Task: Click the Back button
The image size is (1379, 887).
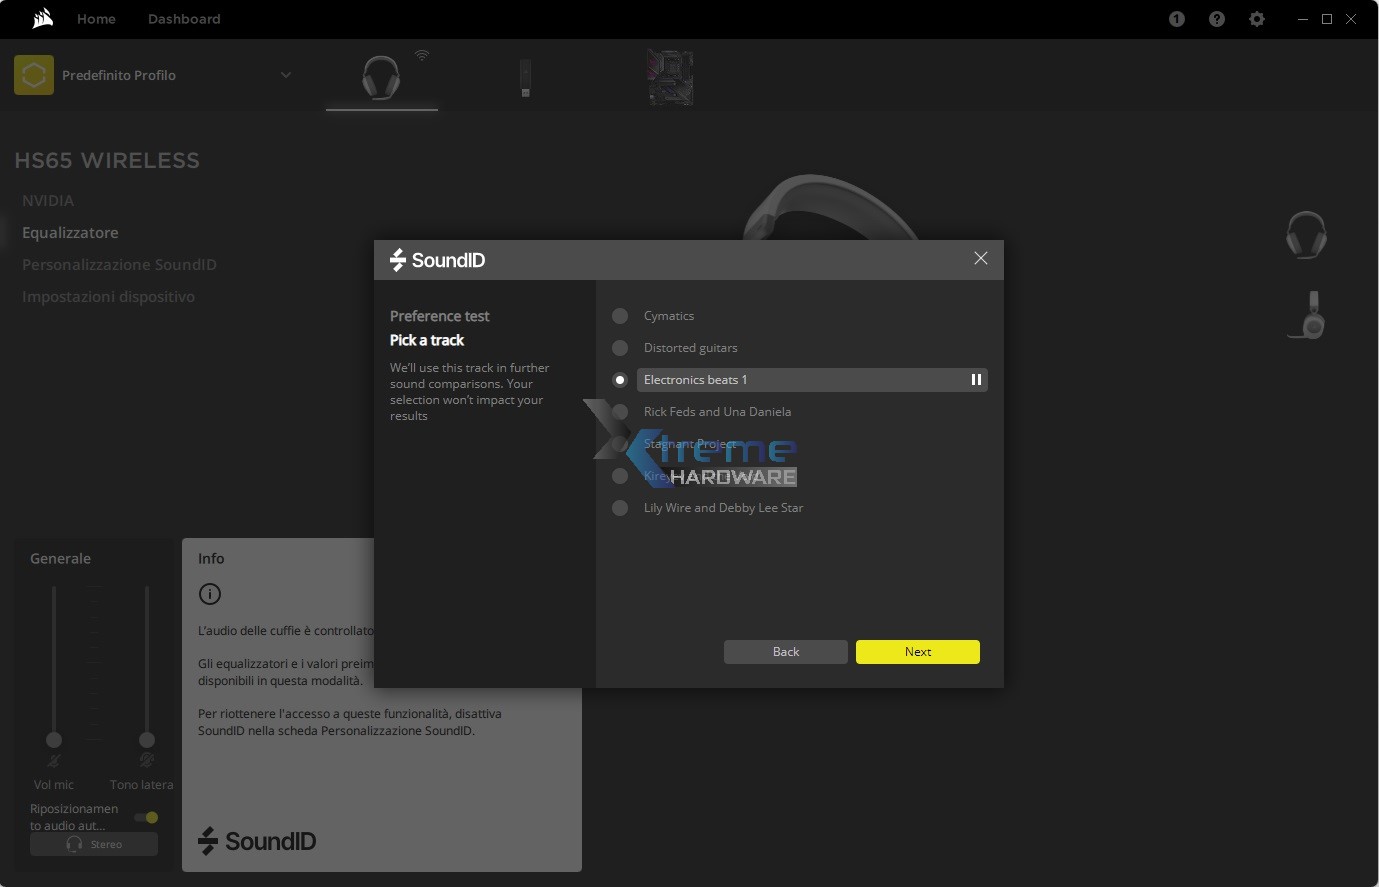Action: click(x=786, y=652)
